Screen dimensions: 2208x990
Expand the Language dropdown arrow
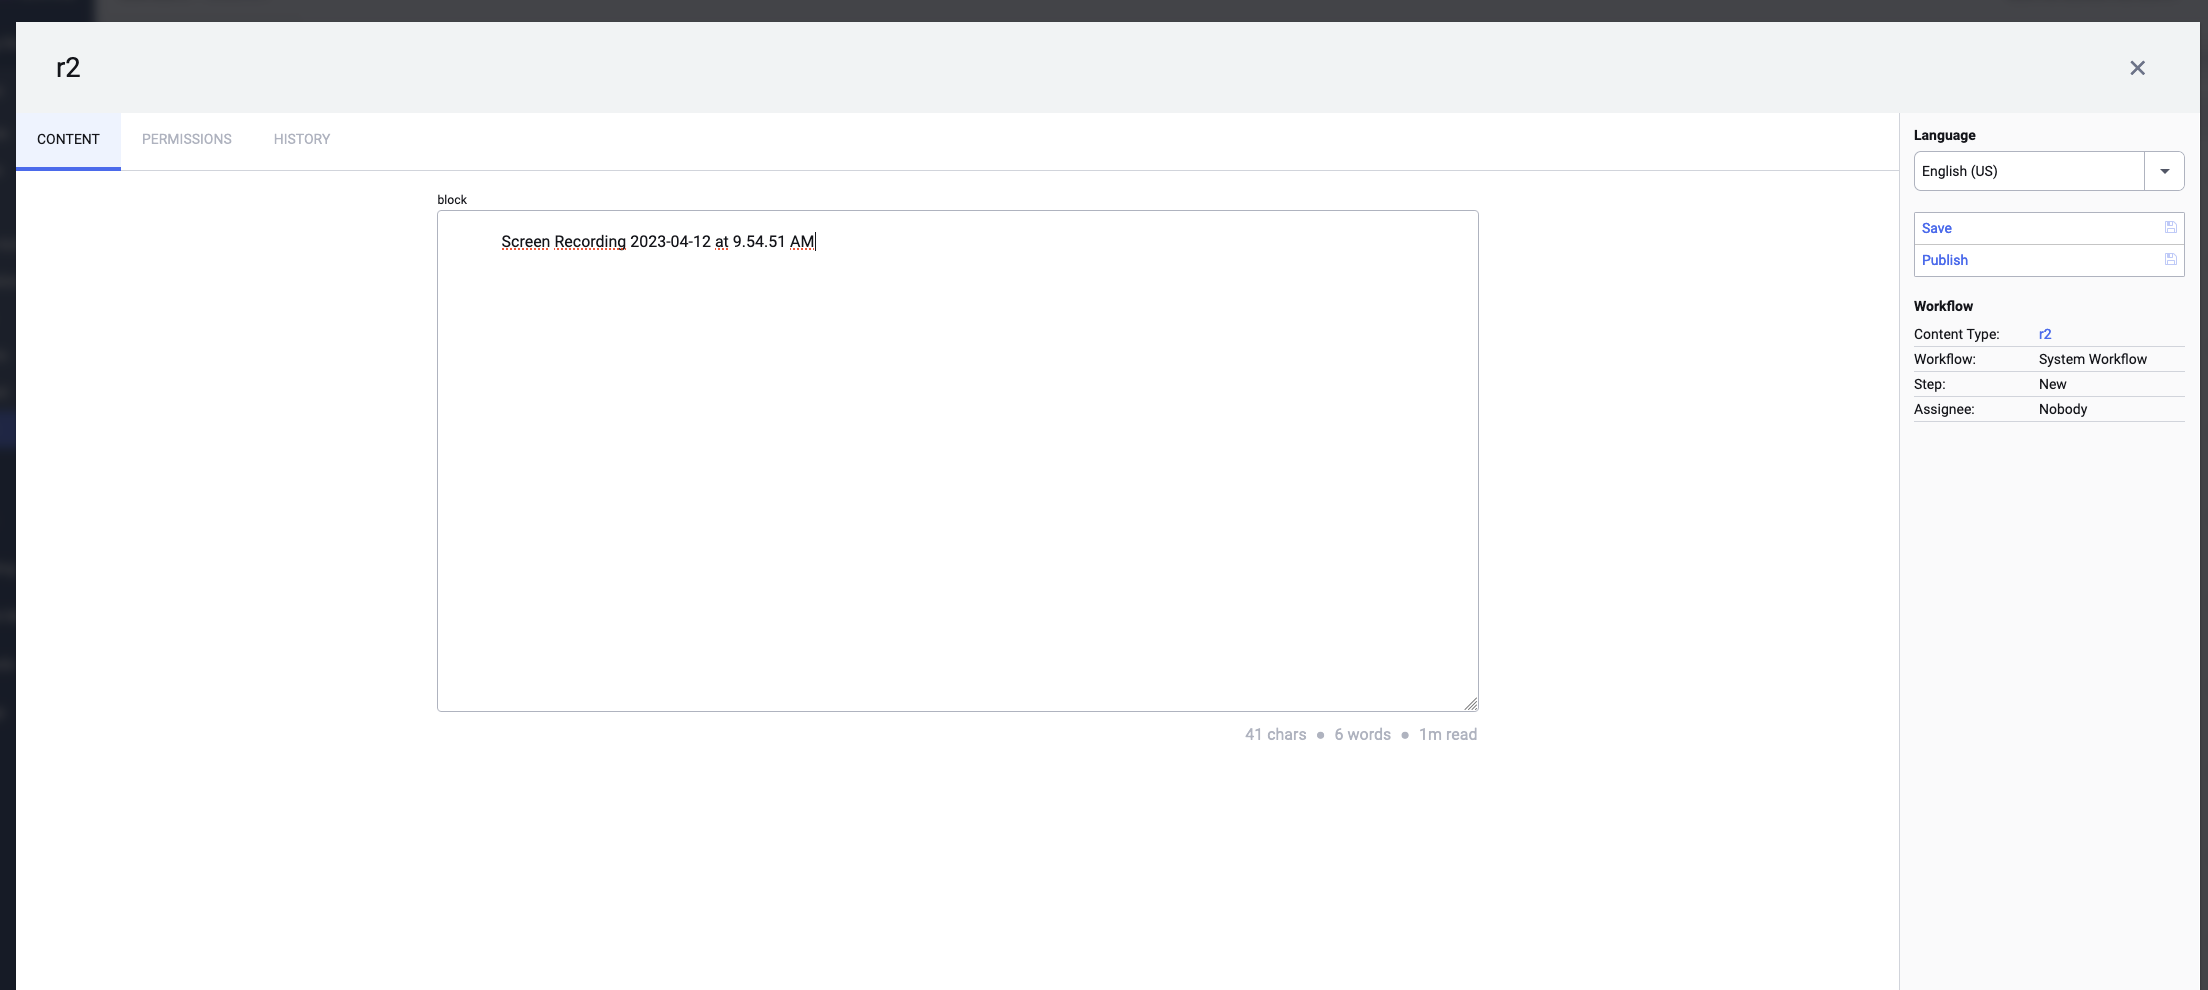pyautogui.click(x=2164, y=170)
